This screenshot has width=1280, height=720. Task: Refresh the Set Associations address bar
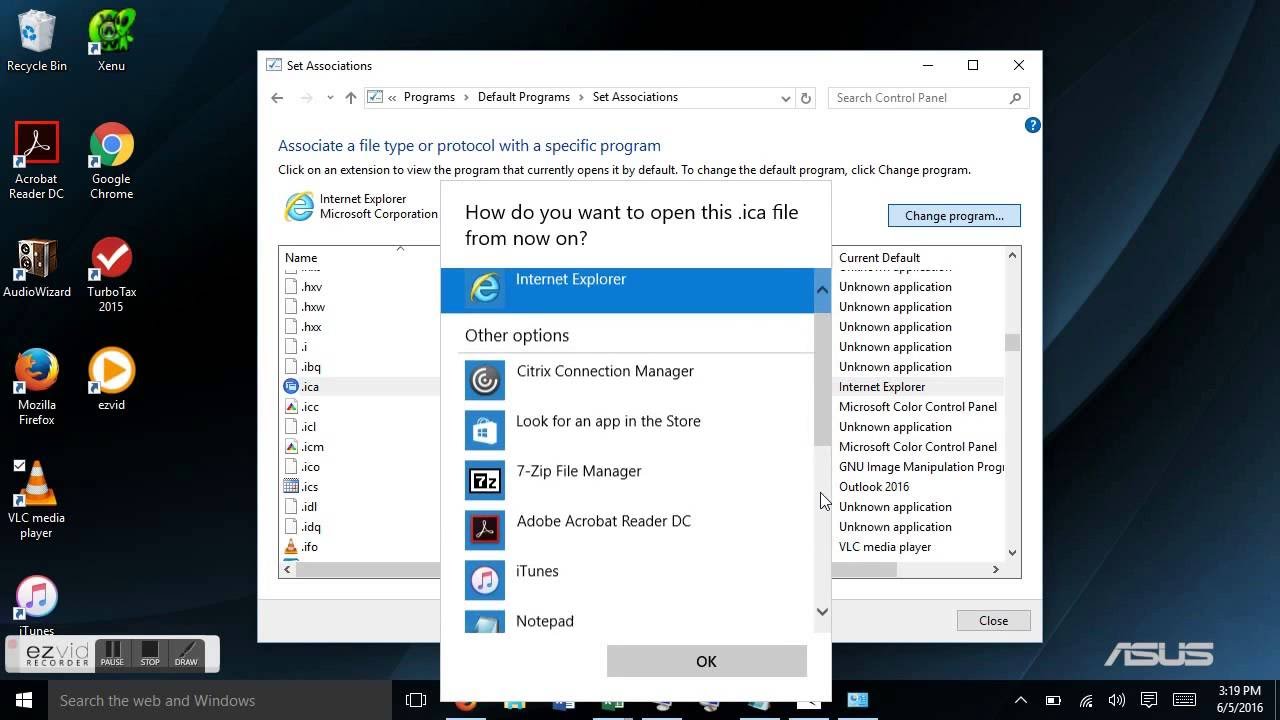[x=806, y=98]
